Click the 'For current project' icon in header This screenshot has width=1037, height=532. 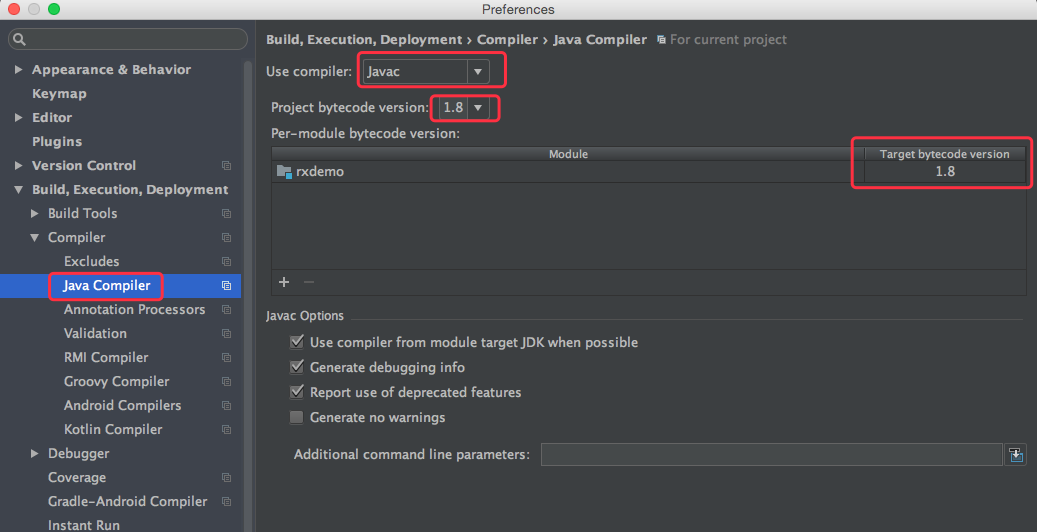661,40
